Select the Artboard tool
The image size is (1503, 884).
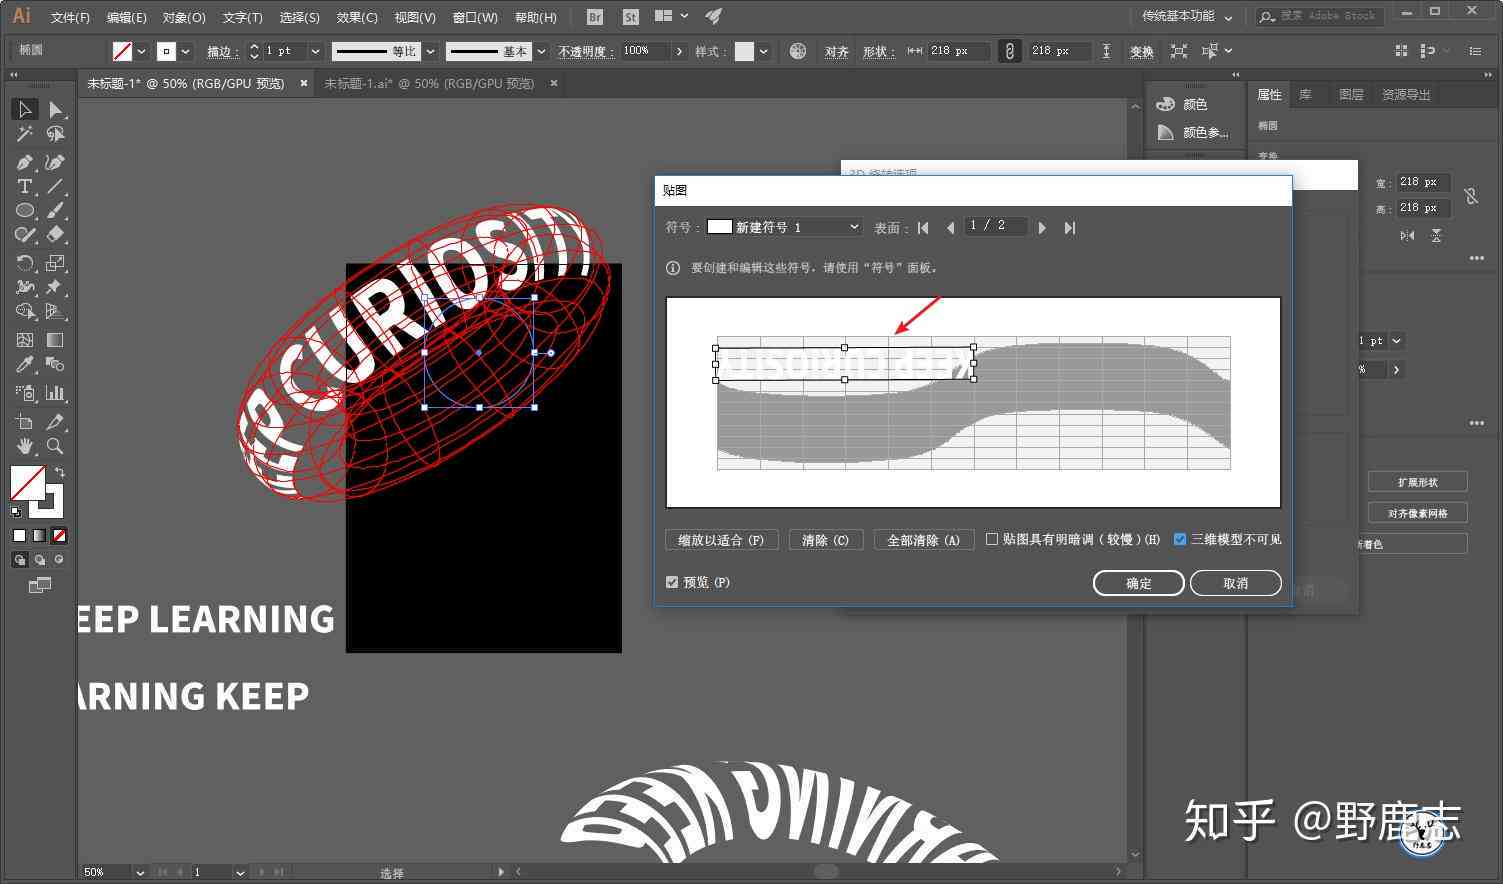[25, 421]
